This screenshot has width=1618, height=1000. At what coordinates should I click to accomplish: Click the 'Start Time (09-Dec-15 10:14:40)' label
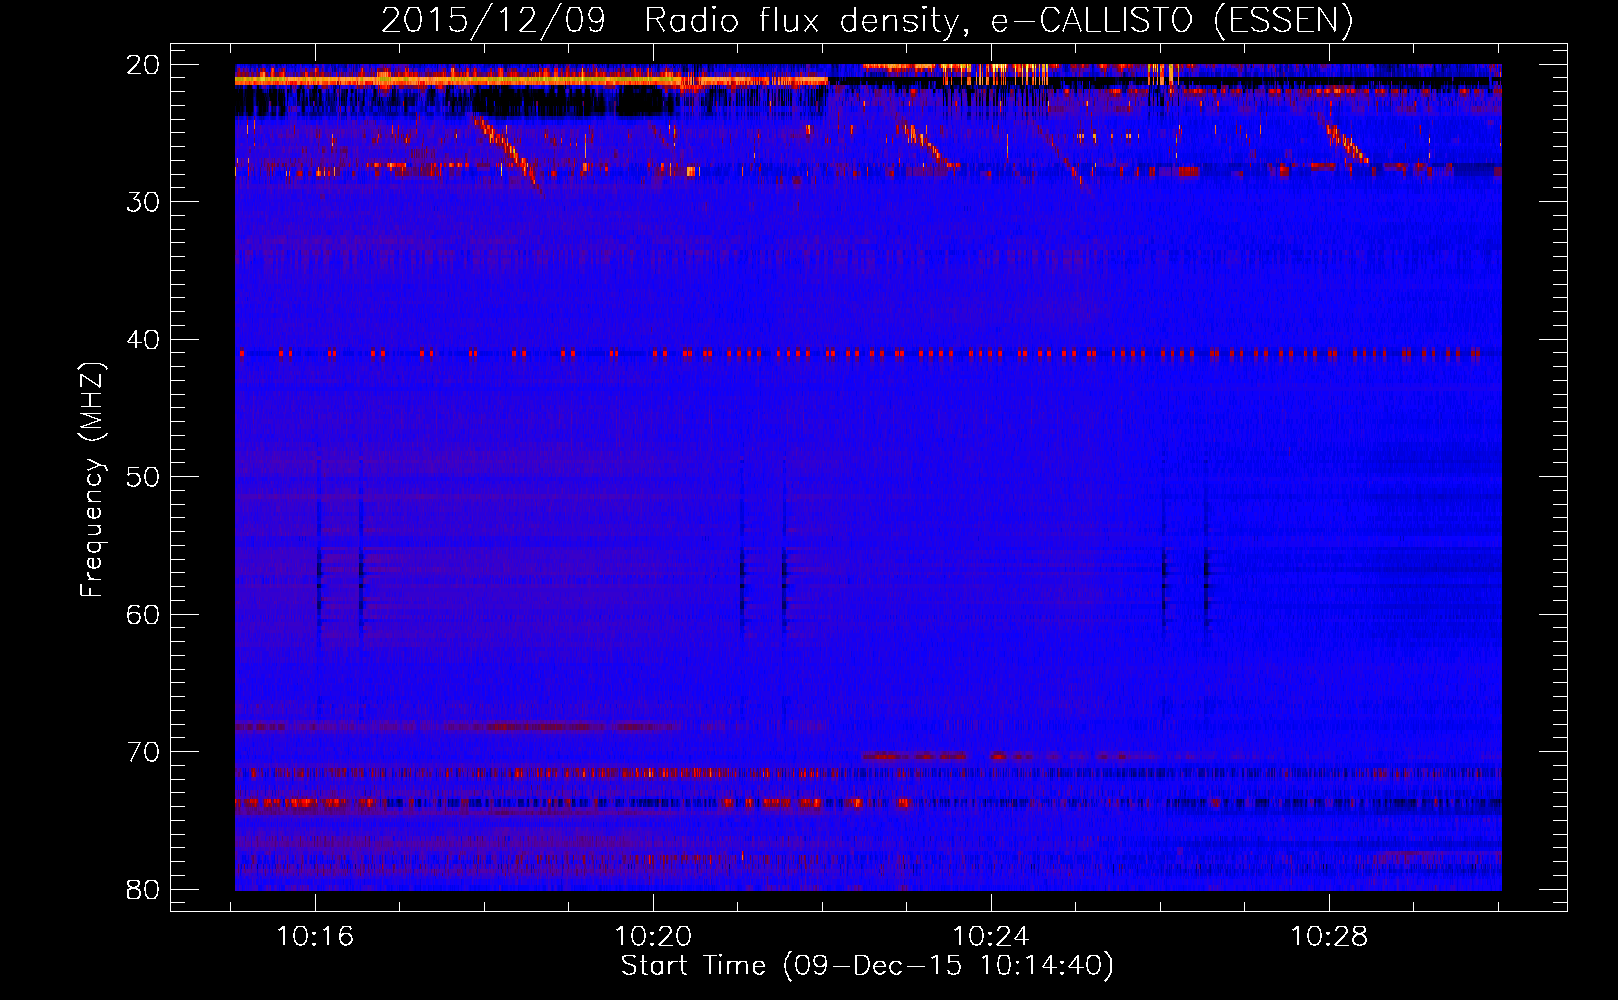click(x=867, y=966)
